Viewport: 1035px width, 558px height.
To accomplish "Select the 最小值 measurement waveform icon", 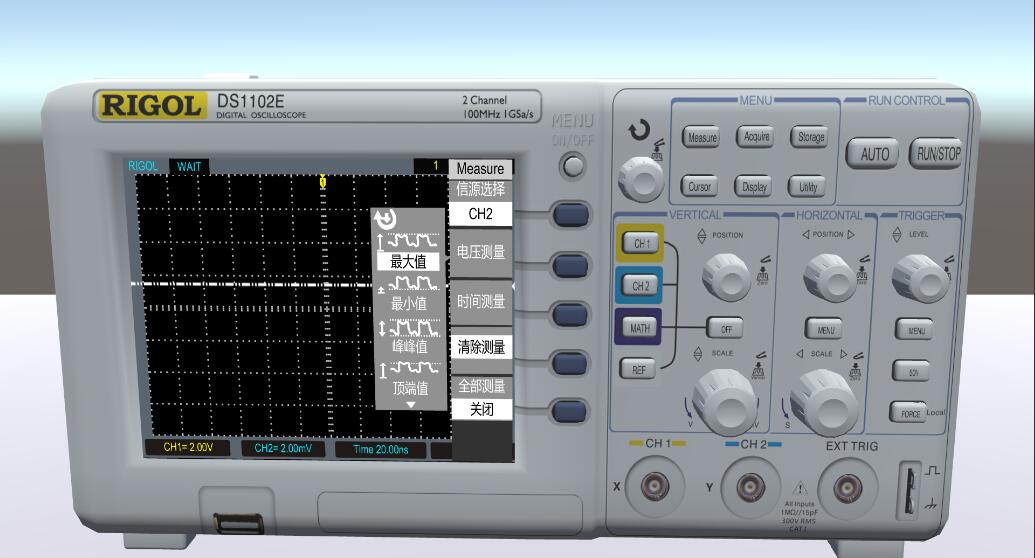I will [409, 285].
